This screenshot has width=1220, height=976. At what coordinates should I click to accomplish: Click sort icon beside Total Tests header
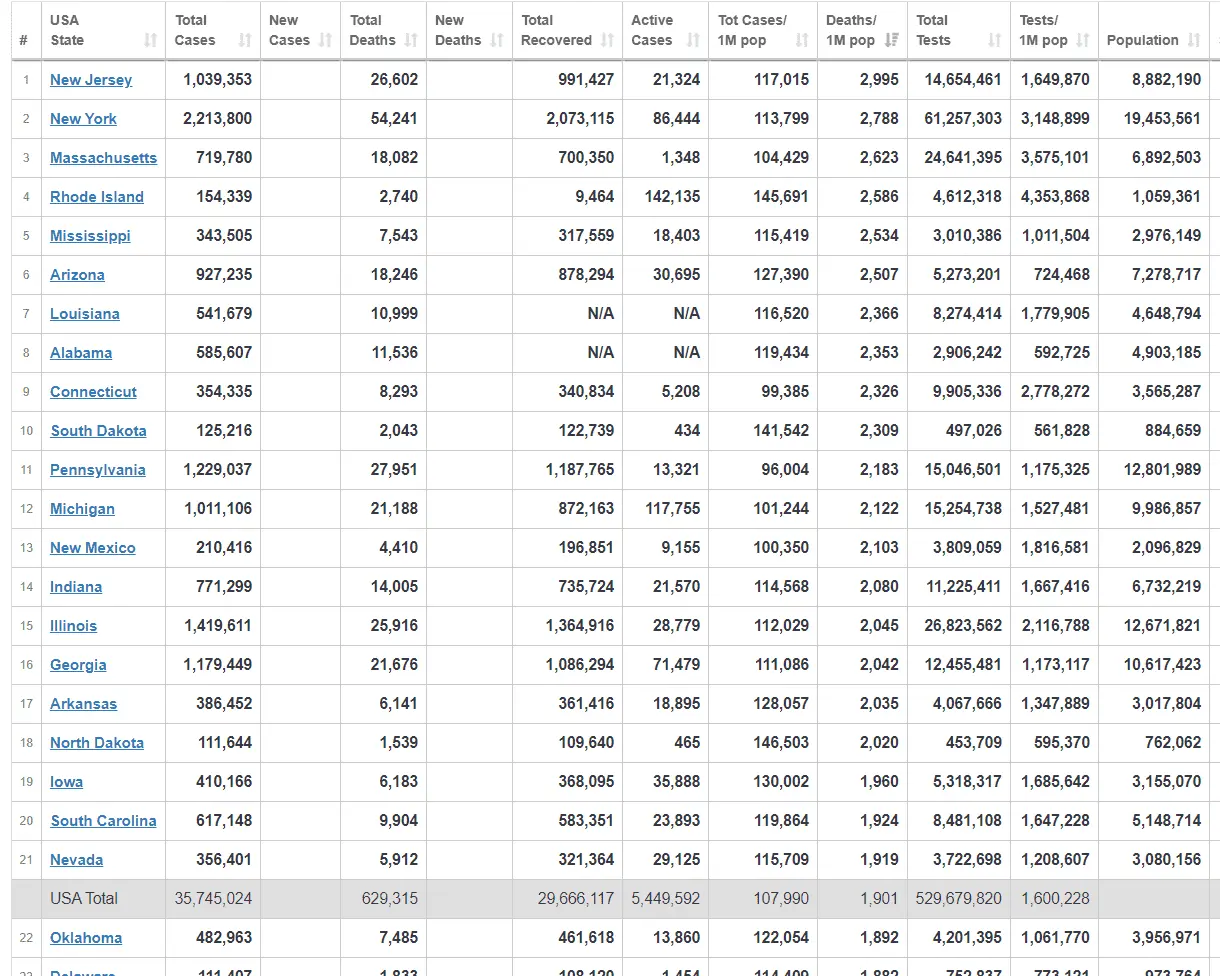click(x=994, y=41)
